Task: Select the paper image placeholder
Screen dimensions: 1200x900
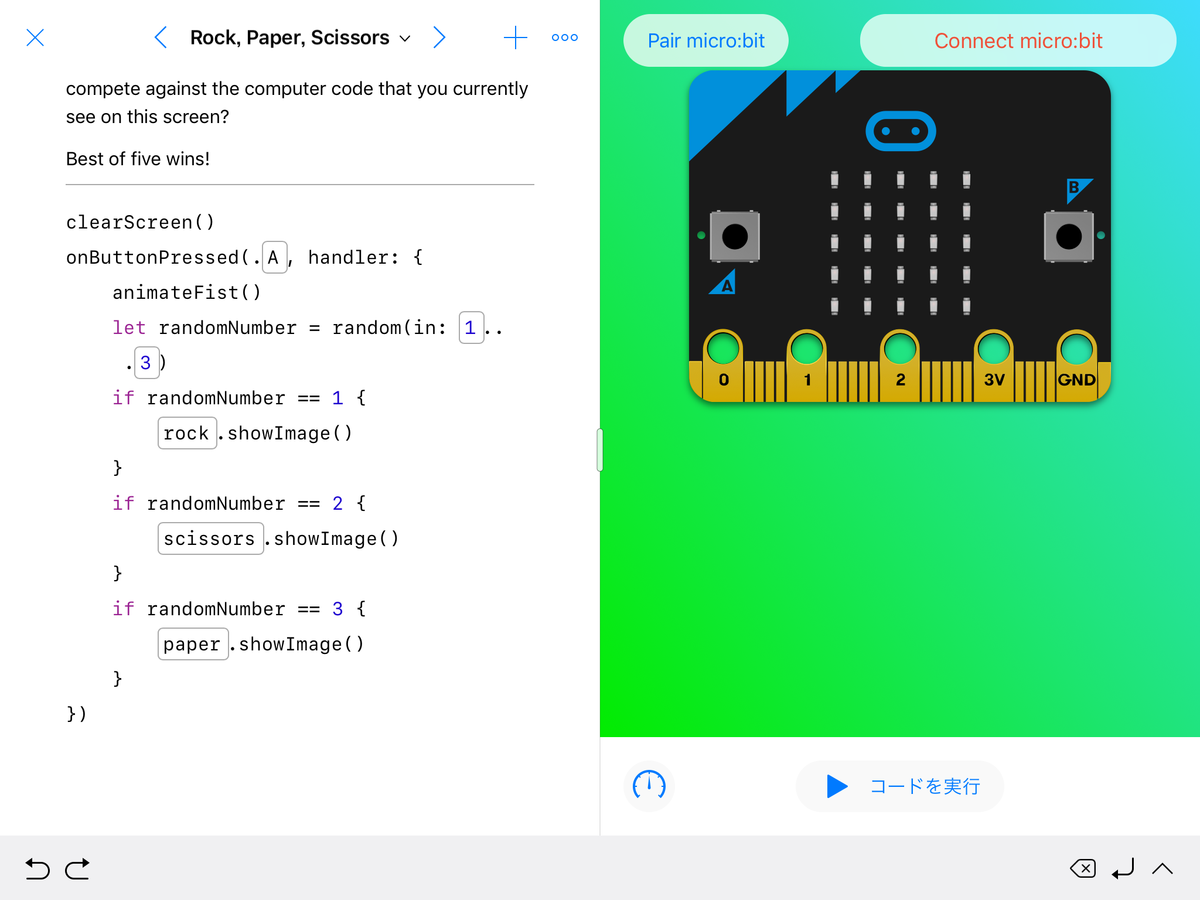Action: tap(193, 644)
